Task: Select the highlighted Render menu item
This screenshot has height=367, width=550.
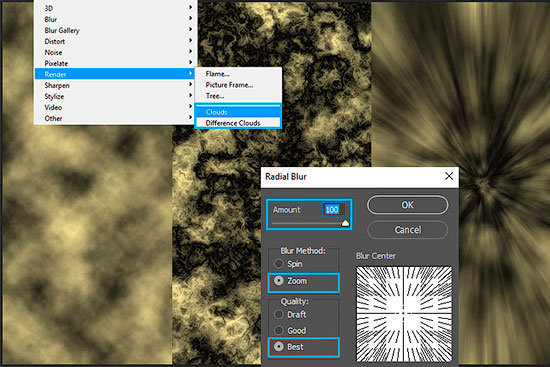Action: (x=115, y=74)
